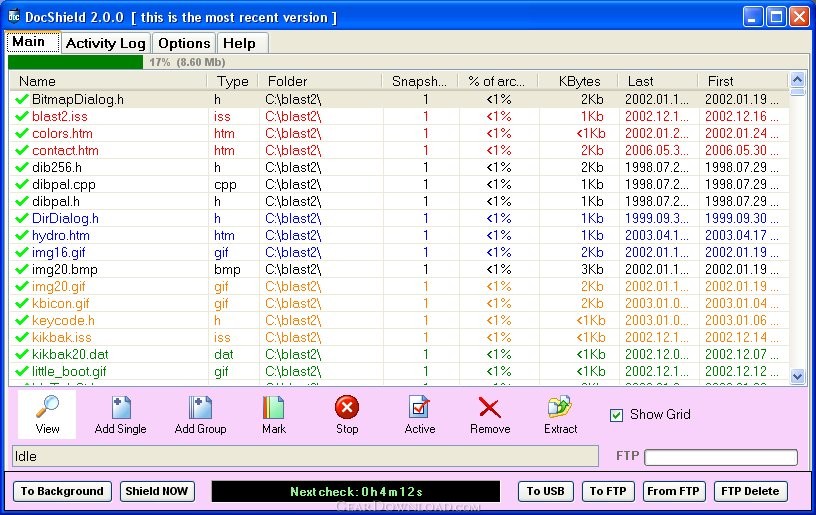Open the Help tab

(x=243, y=43)
